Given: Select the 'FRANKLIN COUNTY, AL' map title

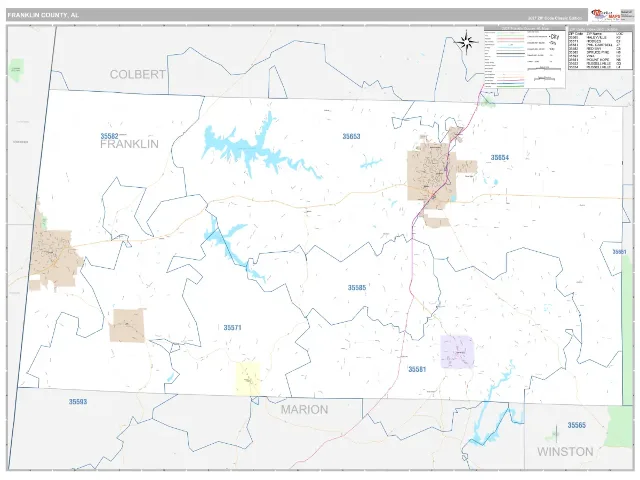Looking at the screenshot, I should [43, 15].
